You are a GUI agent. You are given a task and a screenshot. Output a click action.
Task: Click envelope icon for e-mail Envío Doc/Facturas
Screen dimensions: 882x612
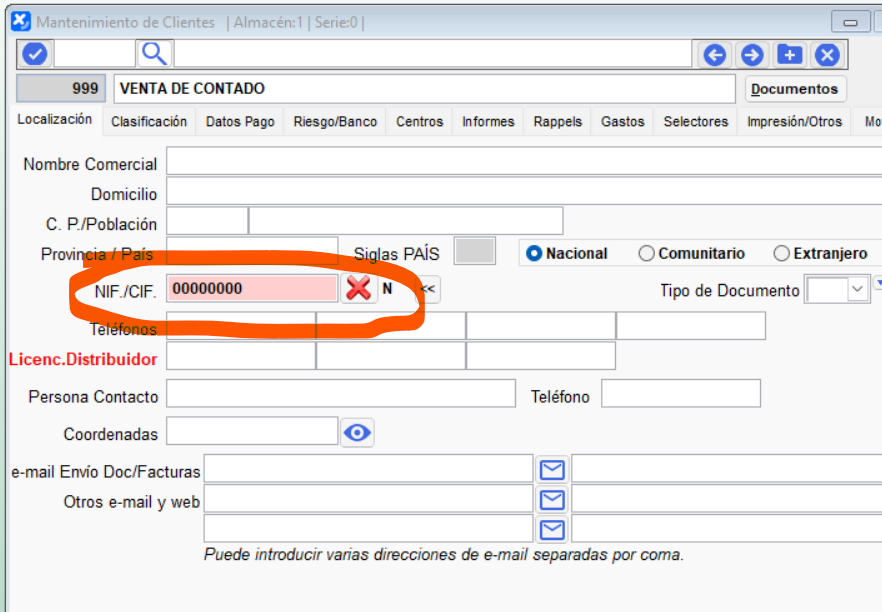click(552, 469)
